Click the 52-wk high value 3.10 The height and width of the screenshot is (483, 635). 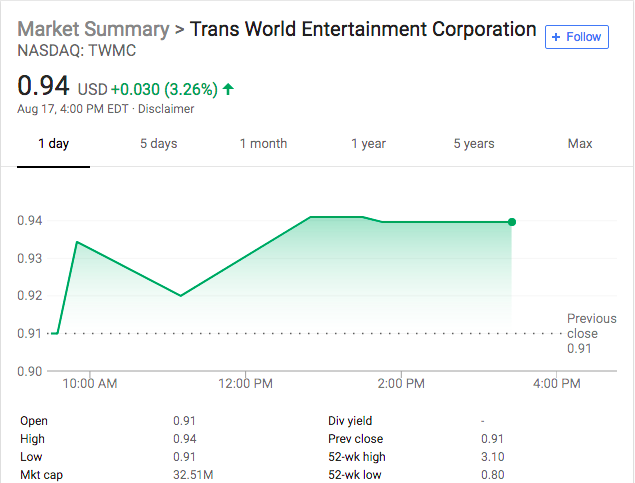pos(493,457)
